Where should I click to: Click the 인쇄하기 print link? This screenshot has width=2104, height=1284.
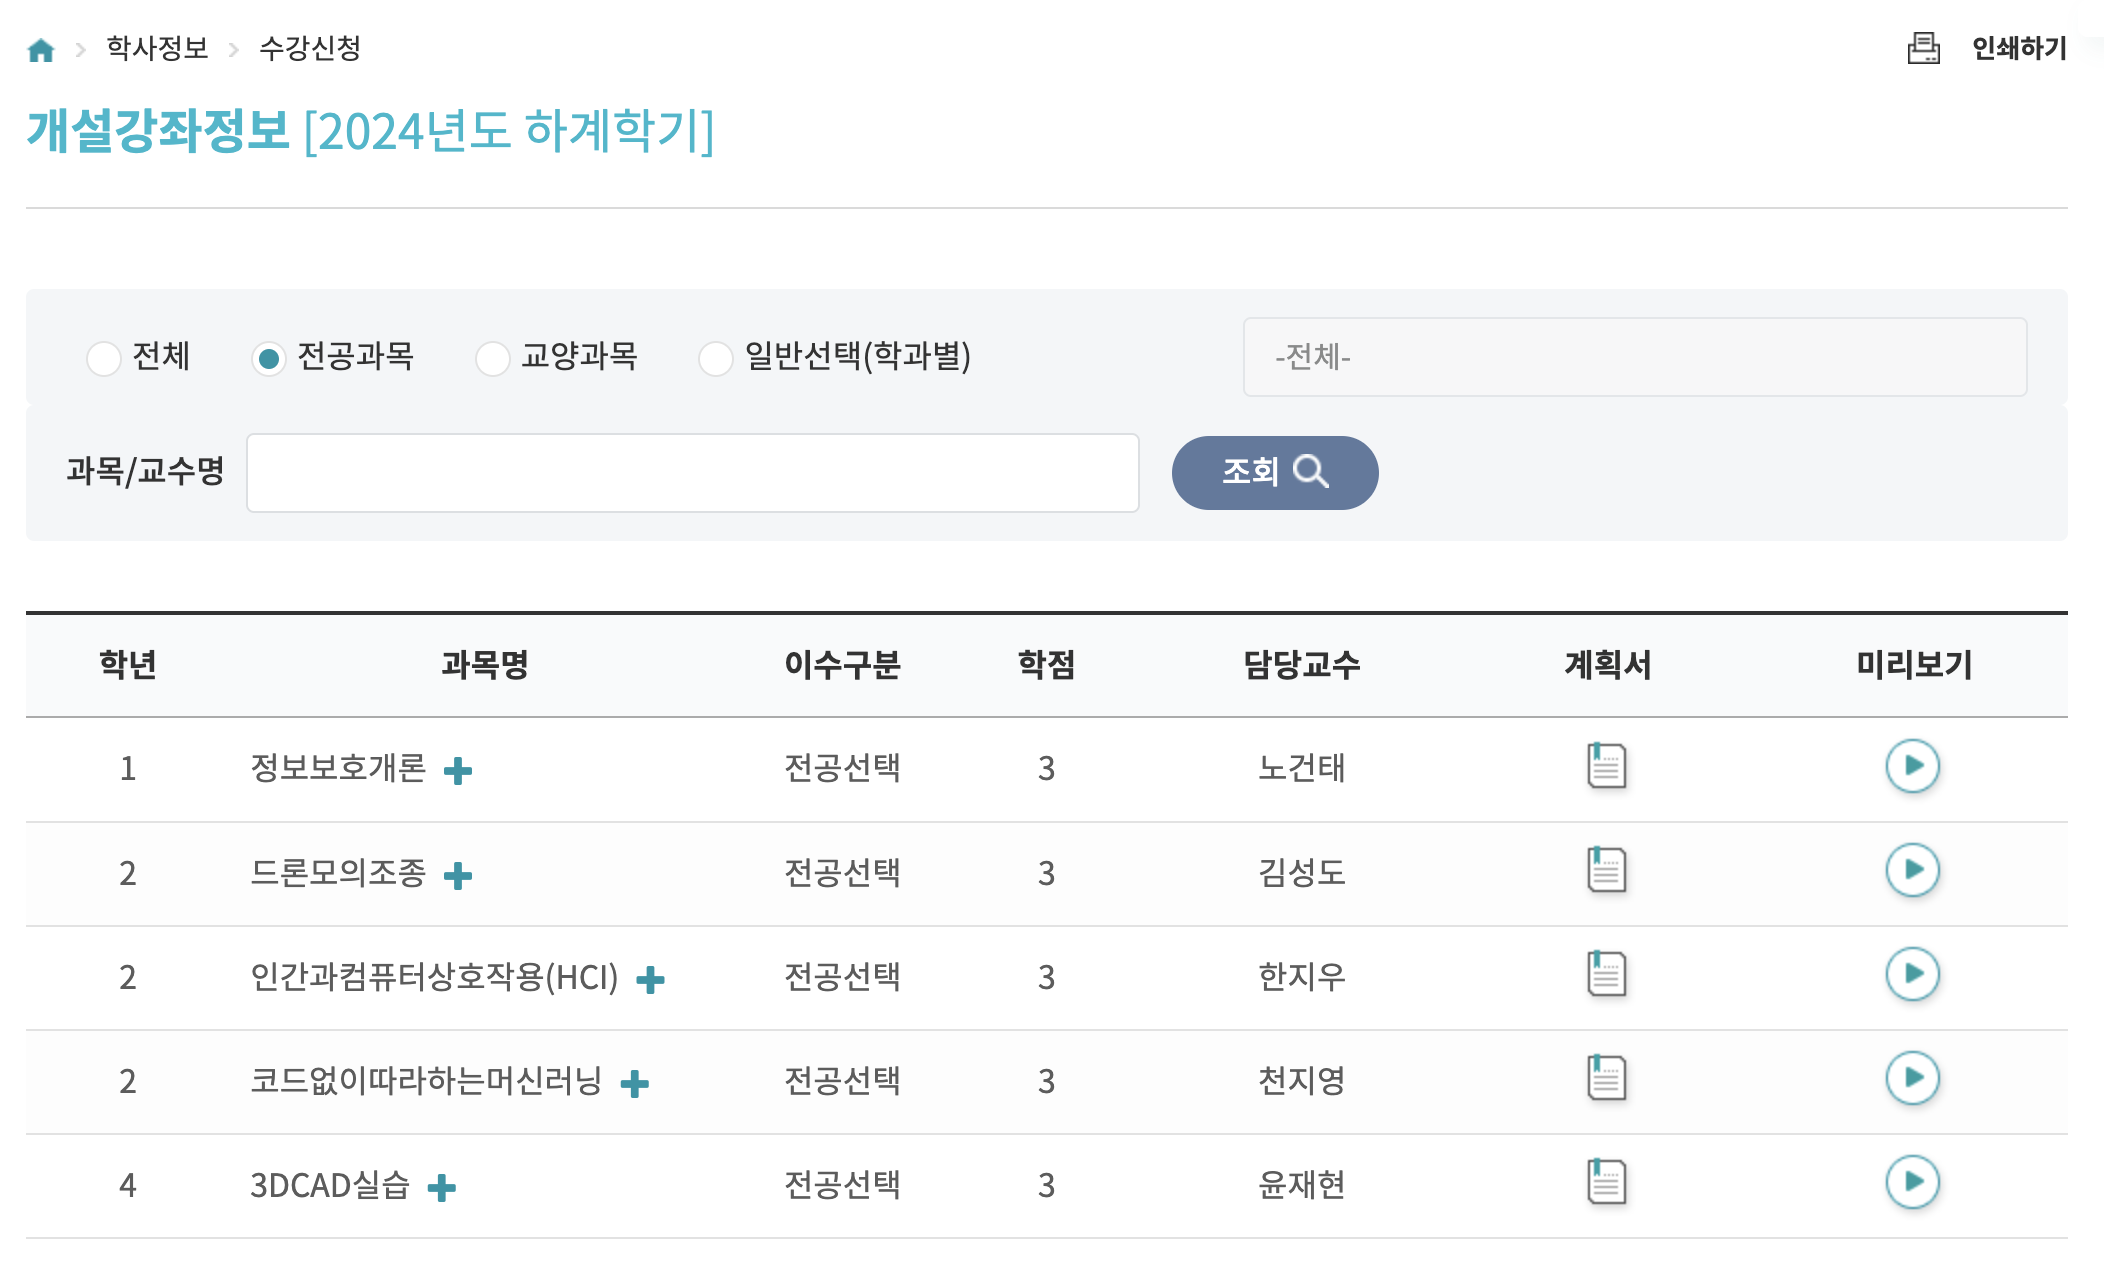click(2018, 48)
